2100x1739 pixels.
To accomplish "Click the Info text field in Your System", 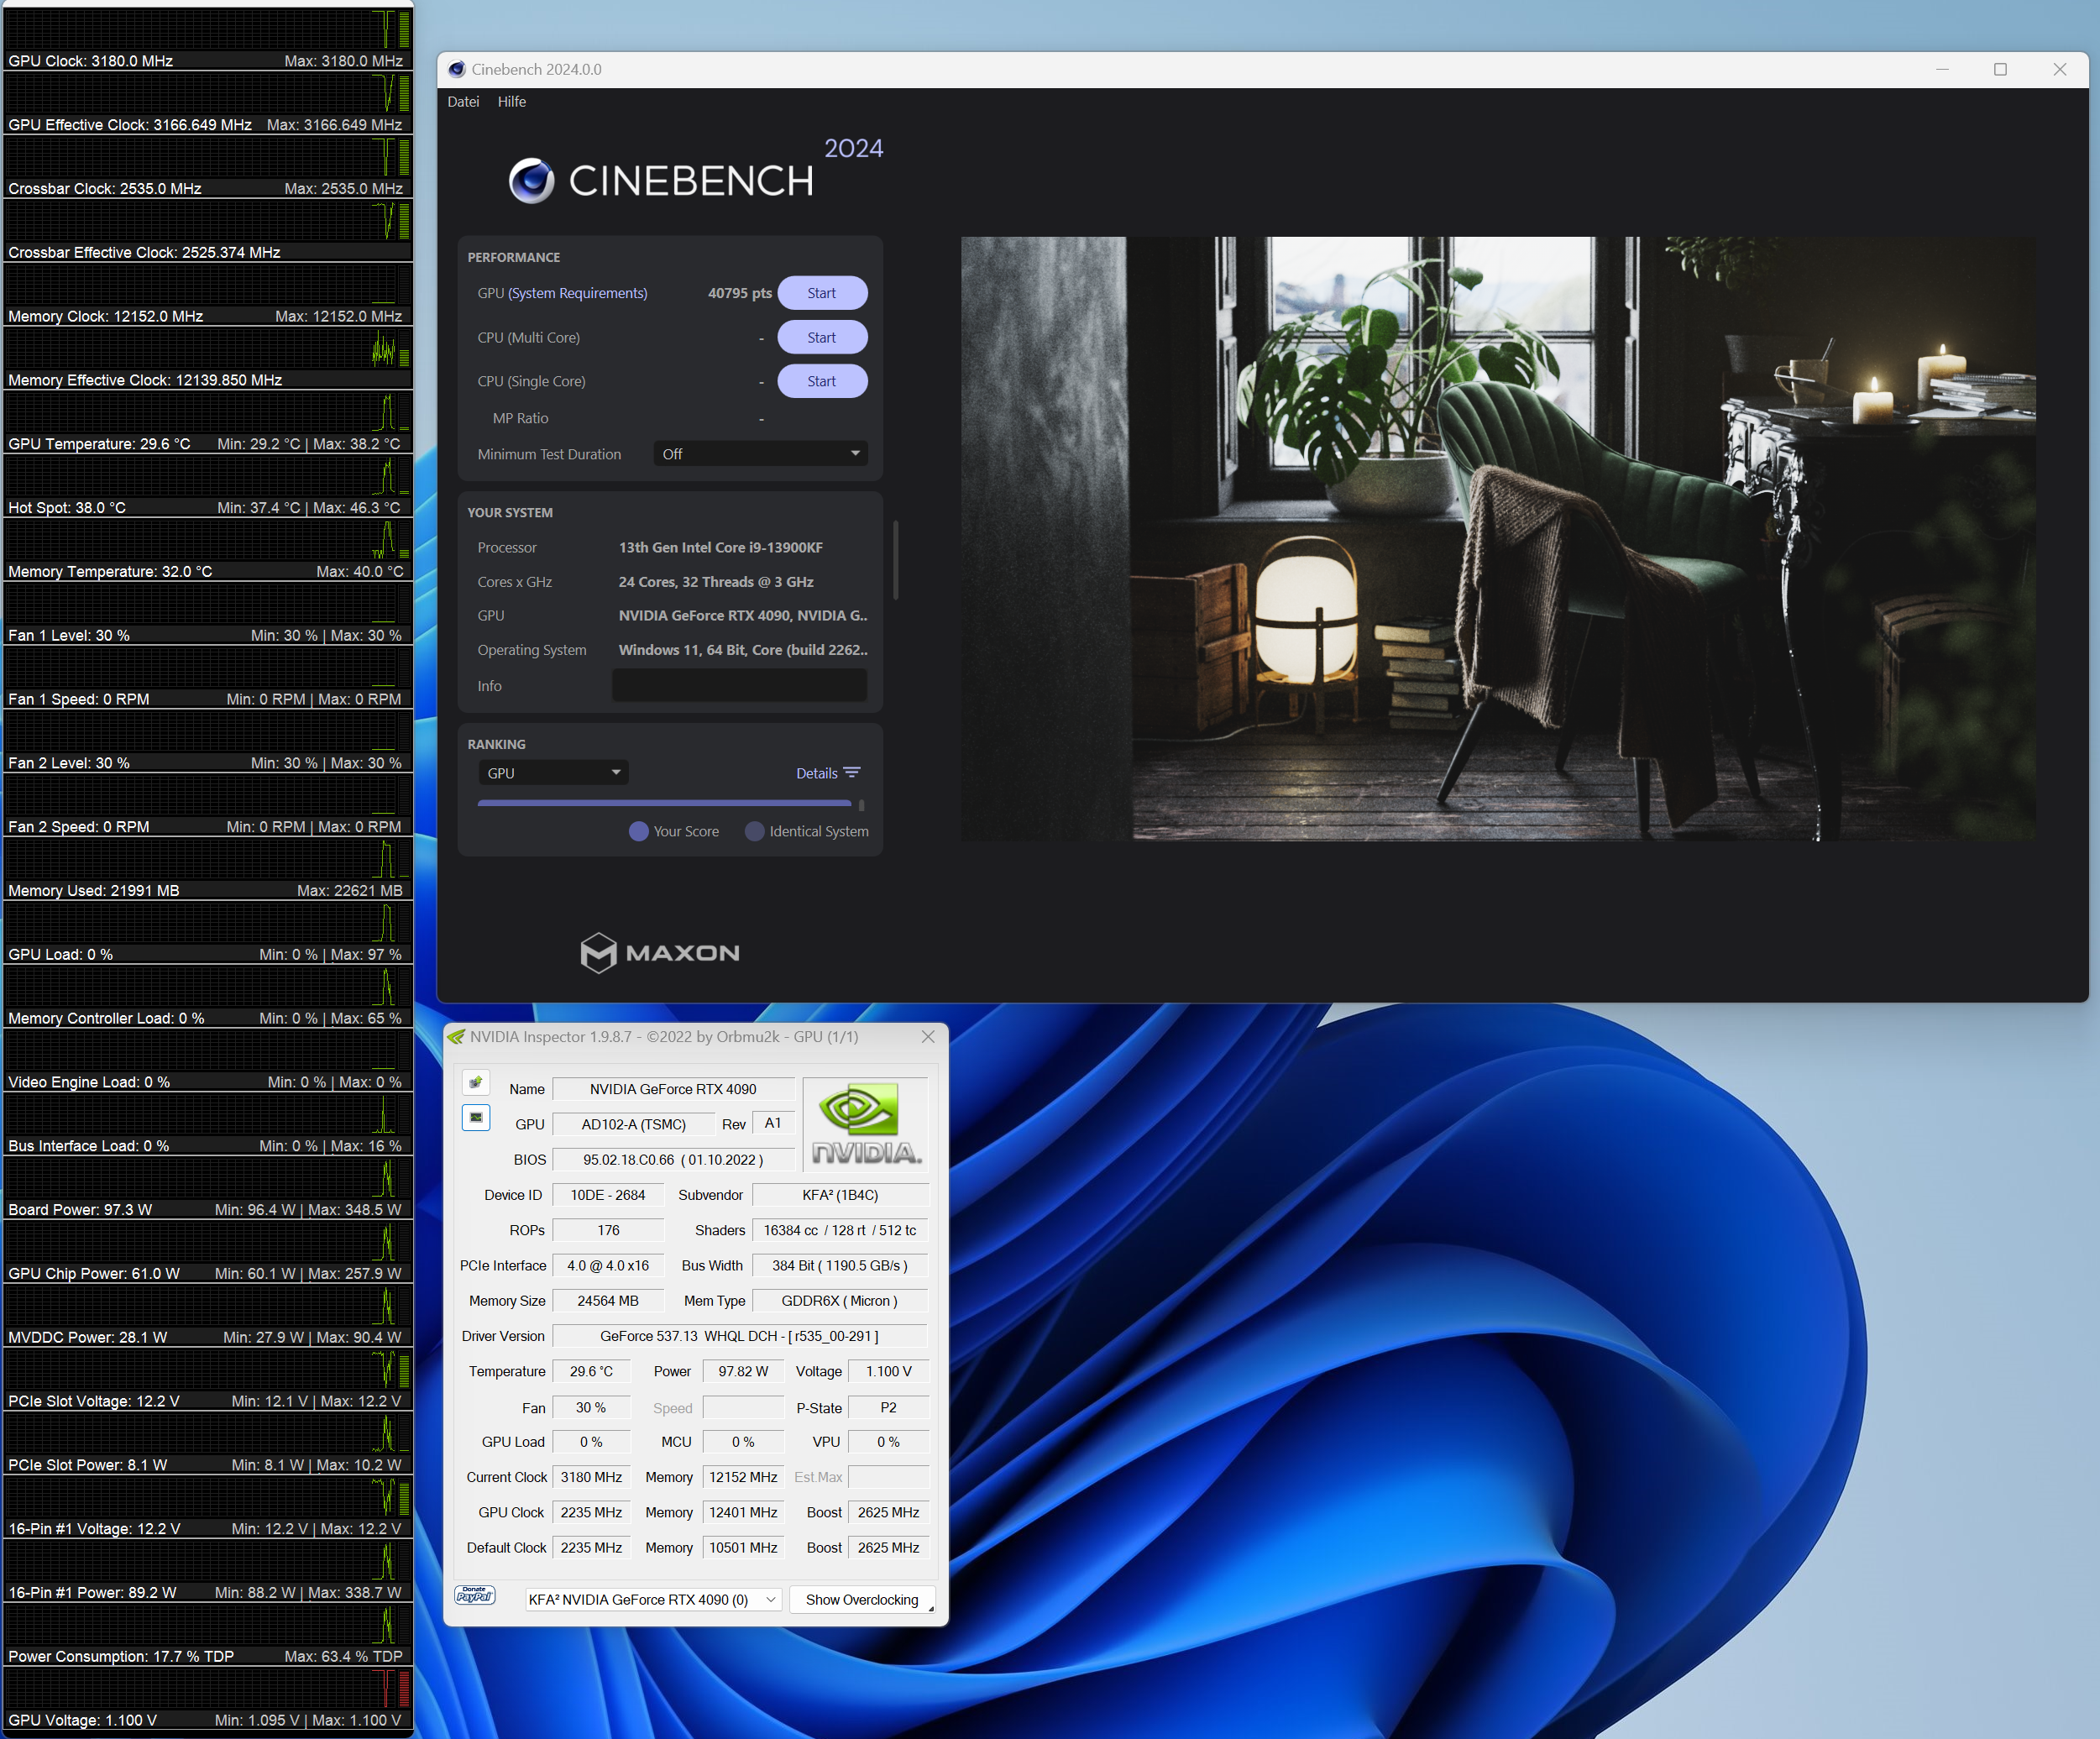I will point(739,686).
